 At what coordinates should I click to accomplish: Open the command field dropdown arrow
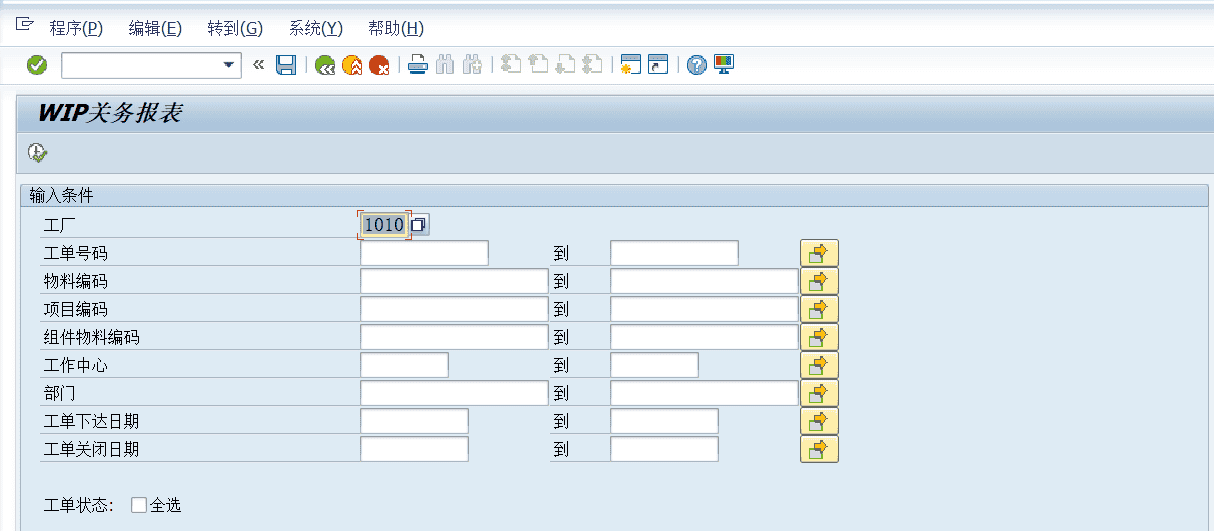point(228,65)
